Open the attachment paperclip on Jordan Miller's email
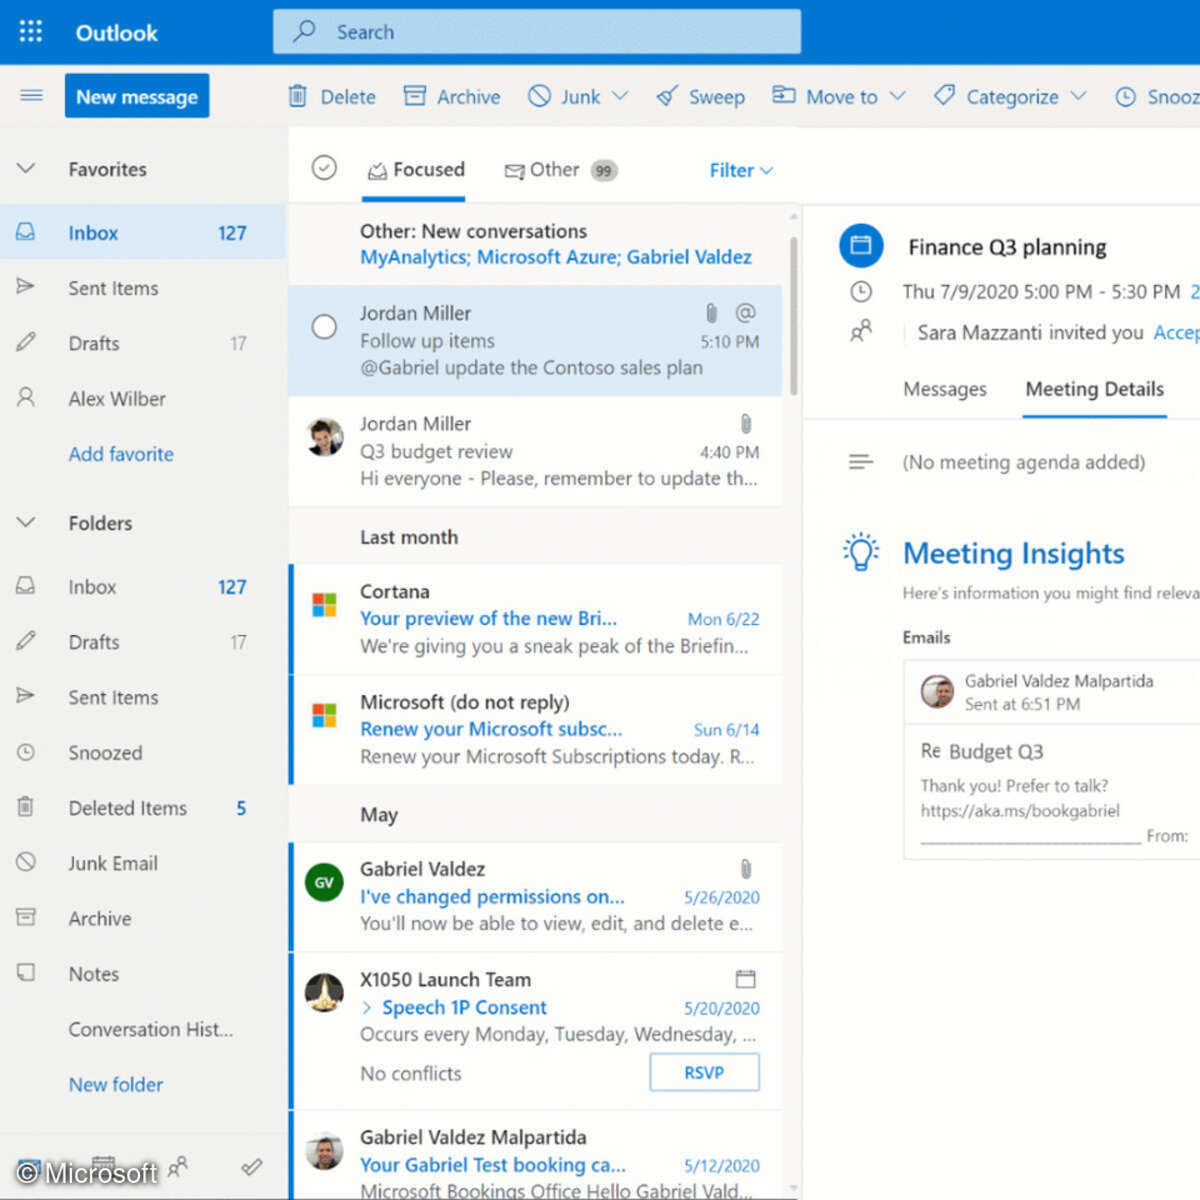Image resolution: width=1200 pixels, height=1200 pixels. tap(711, 313)
